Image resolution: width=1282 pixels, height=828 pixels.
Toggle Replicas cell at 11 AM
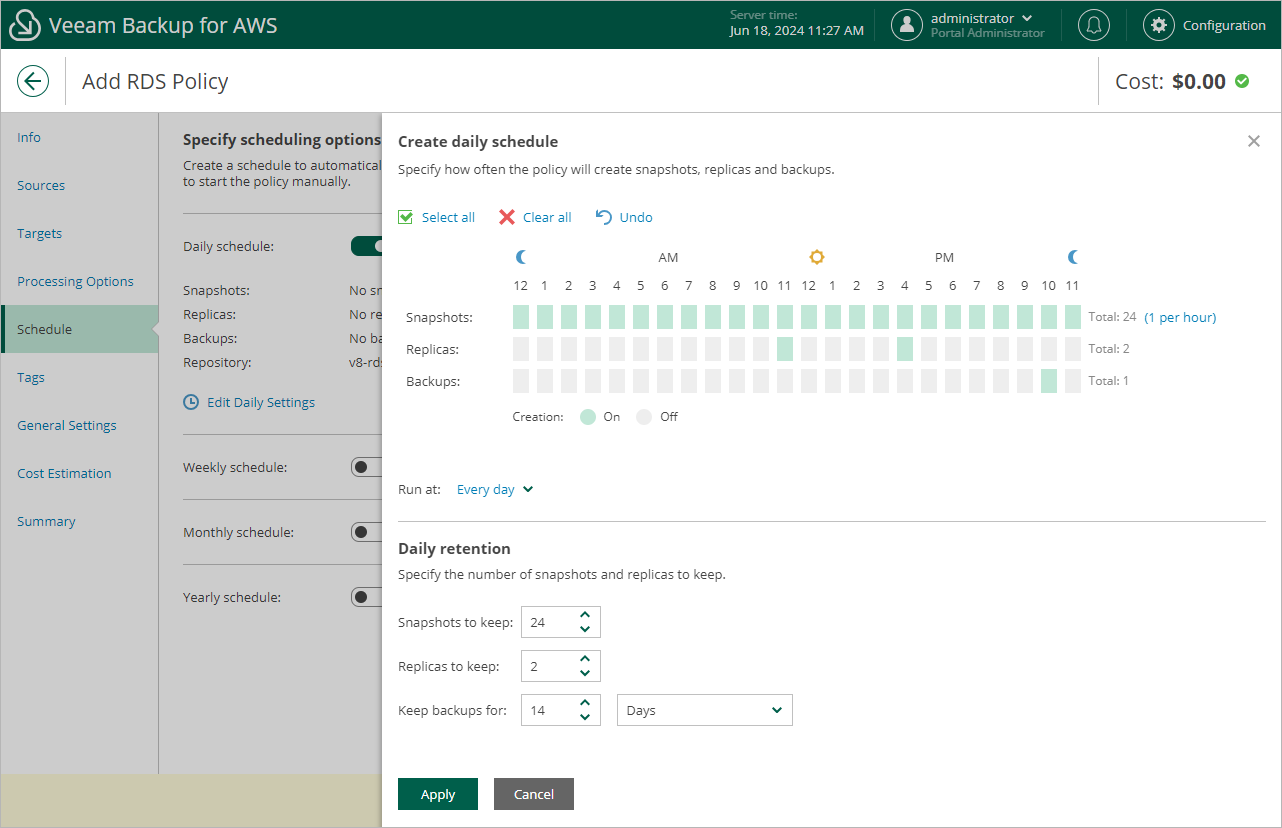[x=785, y=349]
